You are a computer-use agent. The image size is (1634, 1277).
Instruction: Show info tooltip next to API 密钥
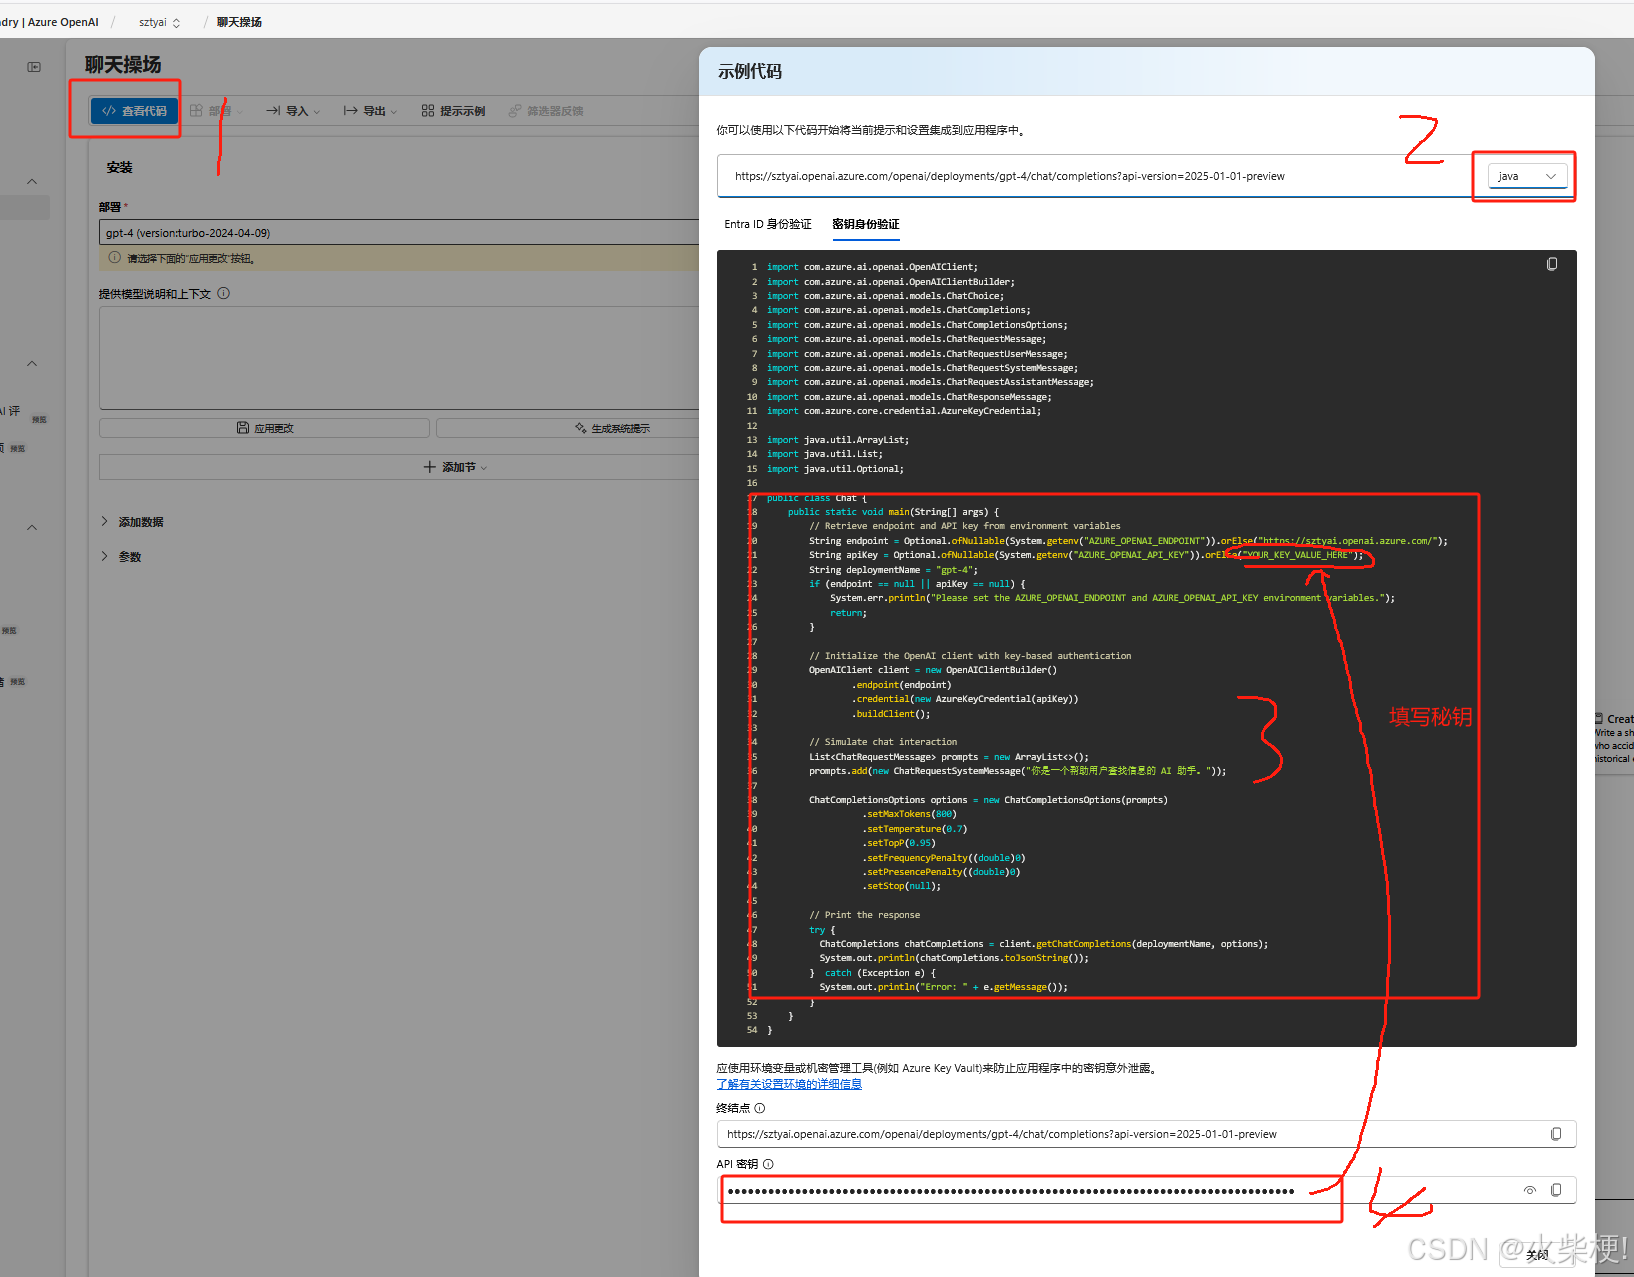coord(768,1164)
